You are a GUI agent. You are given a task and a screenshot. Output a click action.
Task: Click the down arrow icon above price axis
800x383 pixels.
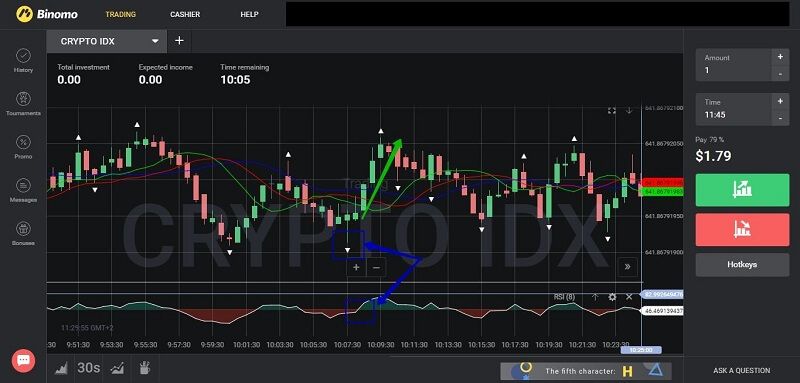629,111
